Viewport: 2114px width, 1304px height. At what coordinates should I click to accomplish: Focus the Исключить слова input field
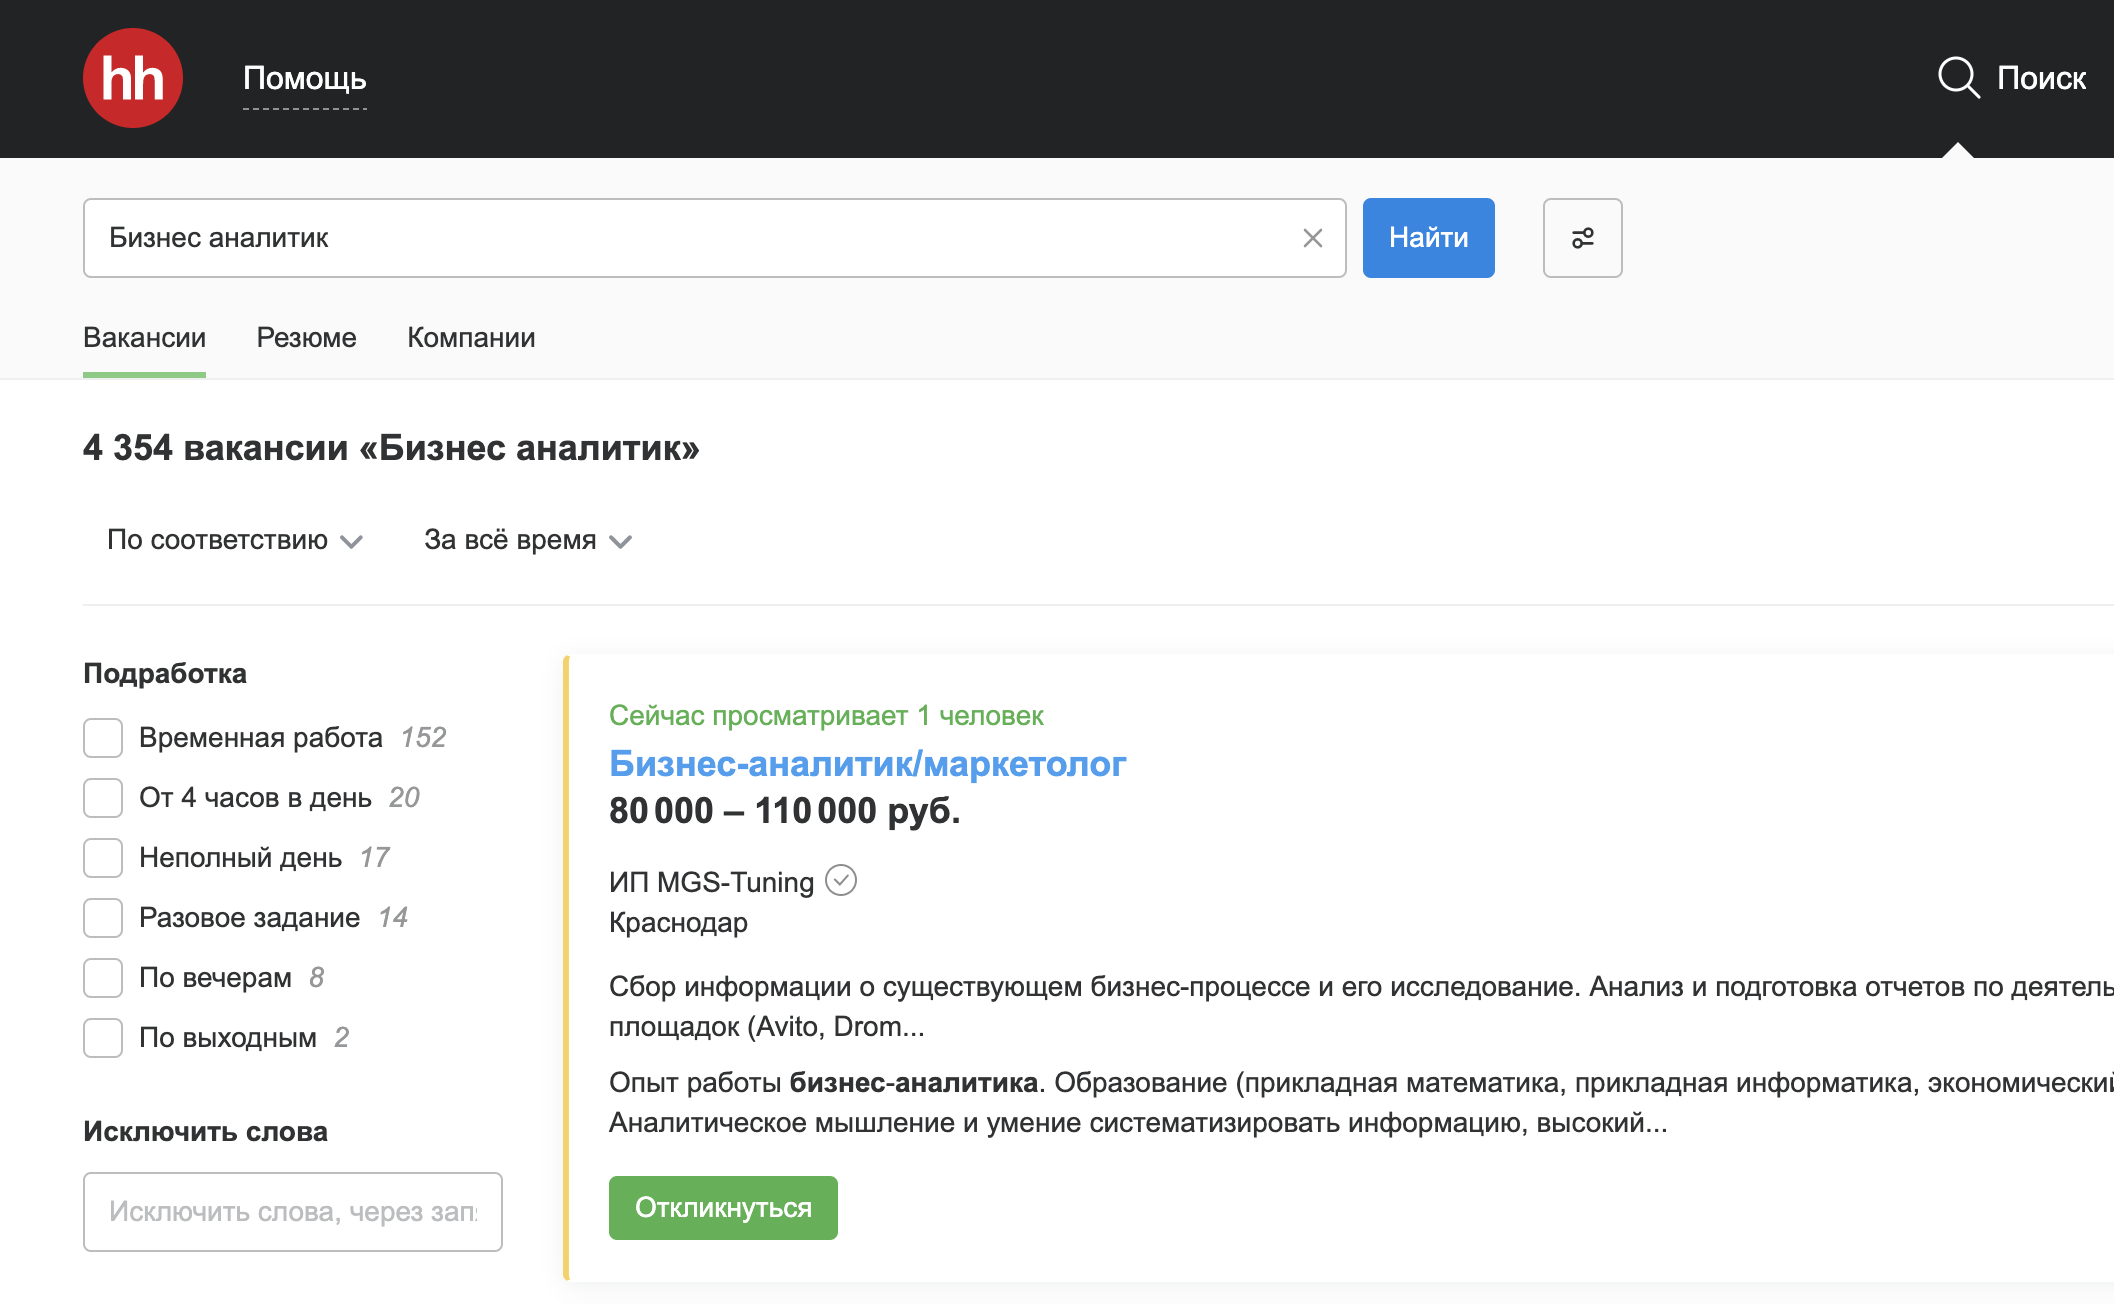click(x=292, y=1212)
